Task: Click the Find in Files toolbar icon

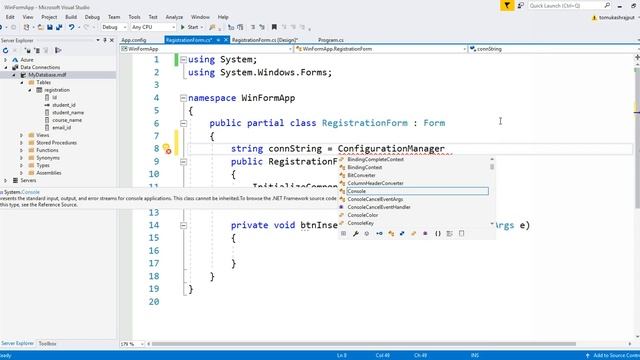Action: click(x=212, y=27)
